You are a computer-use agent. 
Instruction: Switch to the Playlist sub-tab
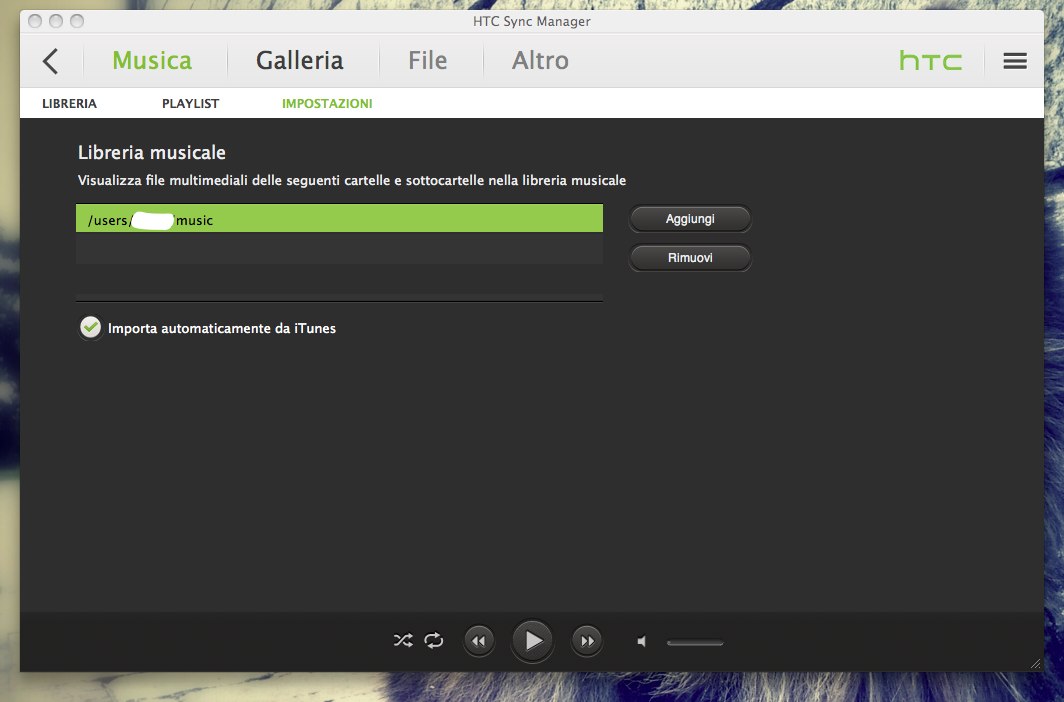pyautogui.click(x=190, y=104)
